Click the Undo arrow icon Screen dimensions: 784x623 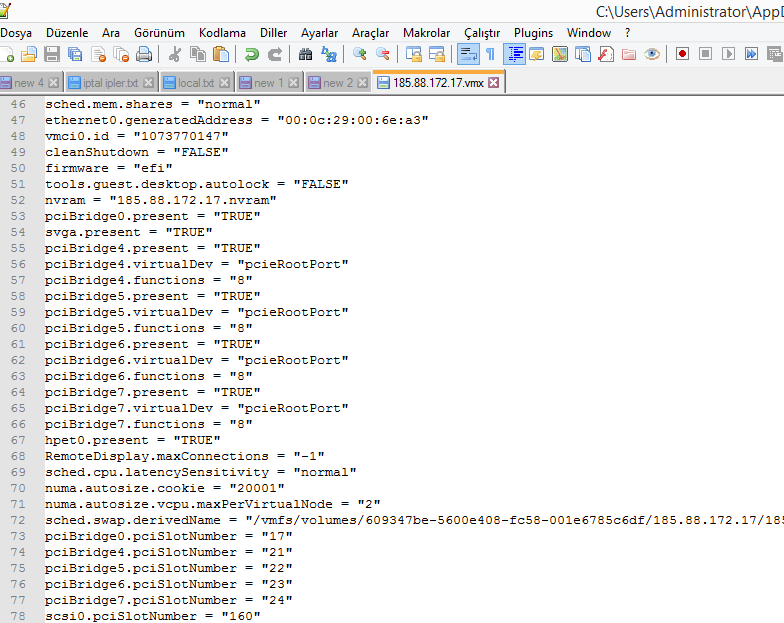(x=252, y=54)
